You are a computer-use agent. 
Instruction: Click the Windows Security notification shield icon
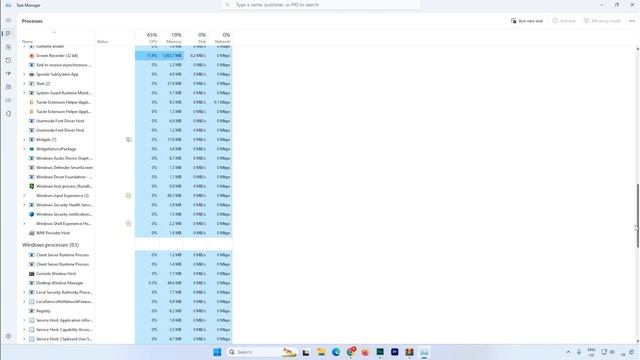click(x=31, y=214)
